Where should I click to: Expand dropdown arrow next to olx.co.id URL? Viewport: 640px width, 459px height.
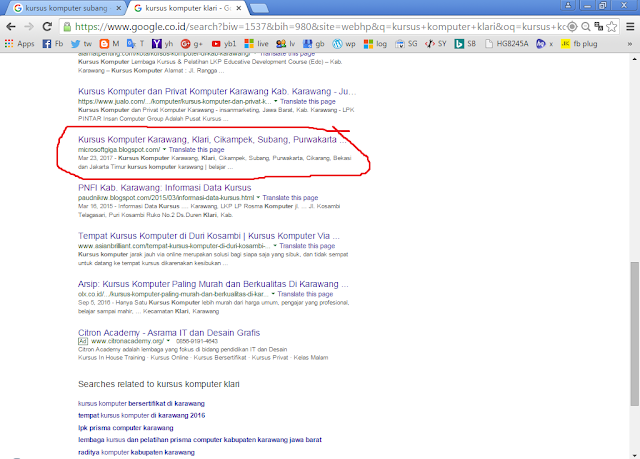click(273, 294)
